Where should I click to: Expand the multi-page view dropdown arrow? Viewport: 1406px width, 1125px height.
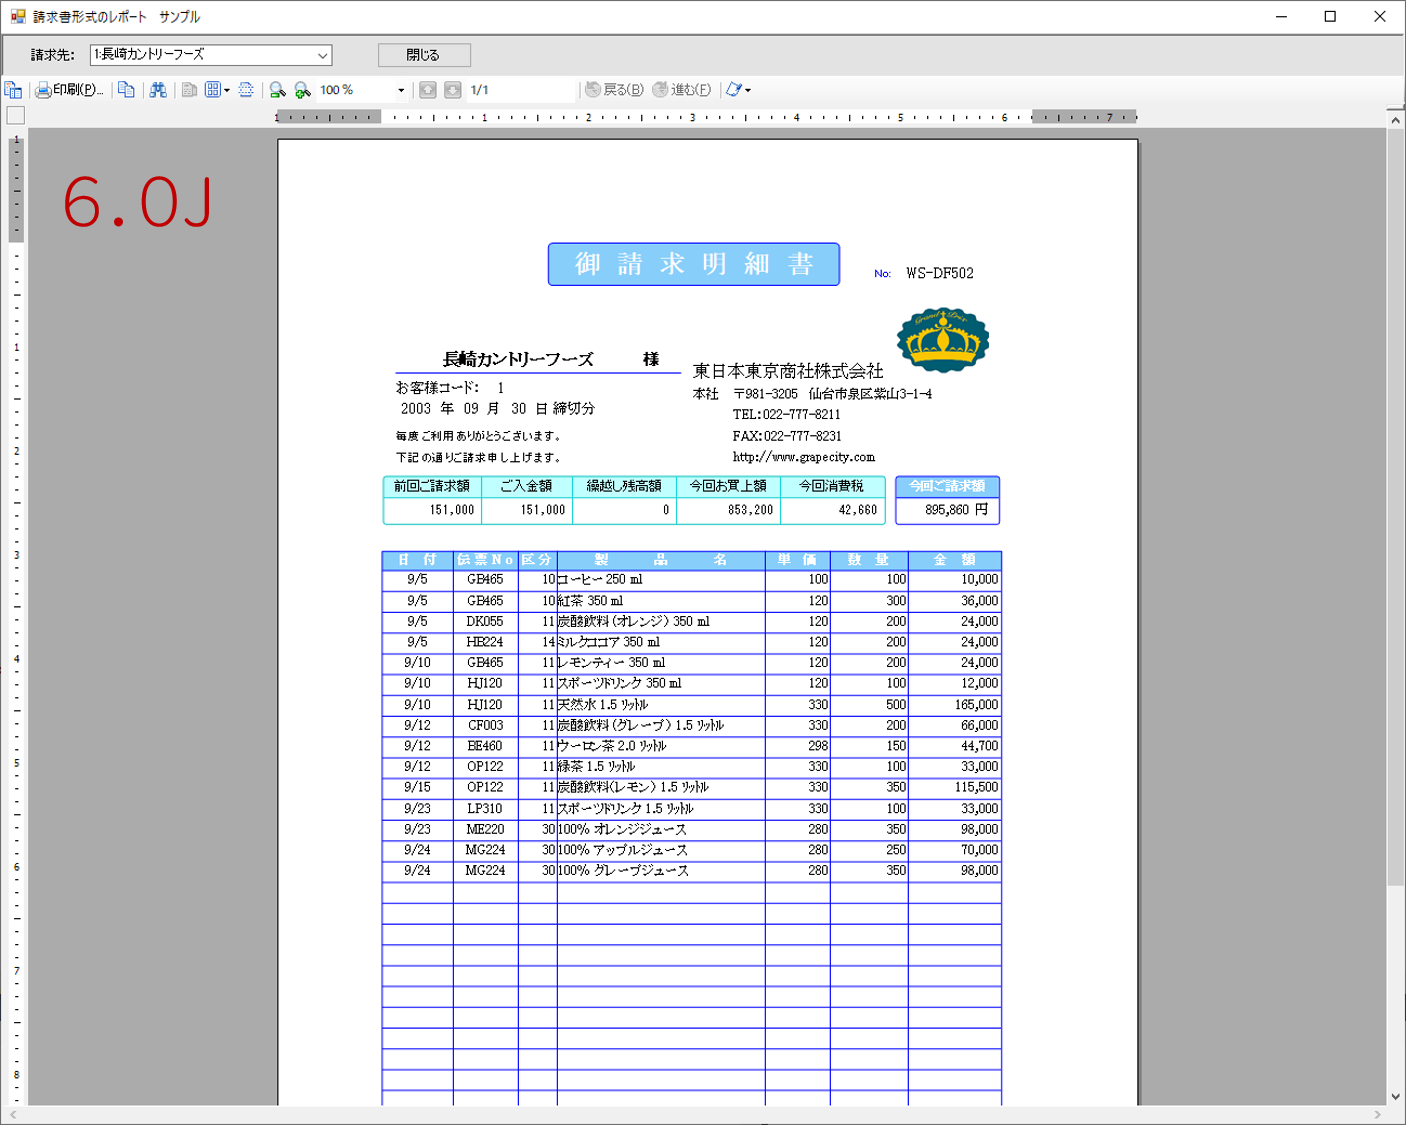(x=227, y=90)
